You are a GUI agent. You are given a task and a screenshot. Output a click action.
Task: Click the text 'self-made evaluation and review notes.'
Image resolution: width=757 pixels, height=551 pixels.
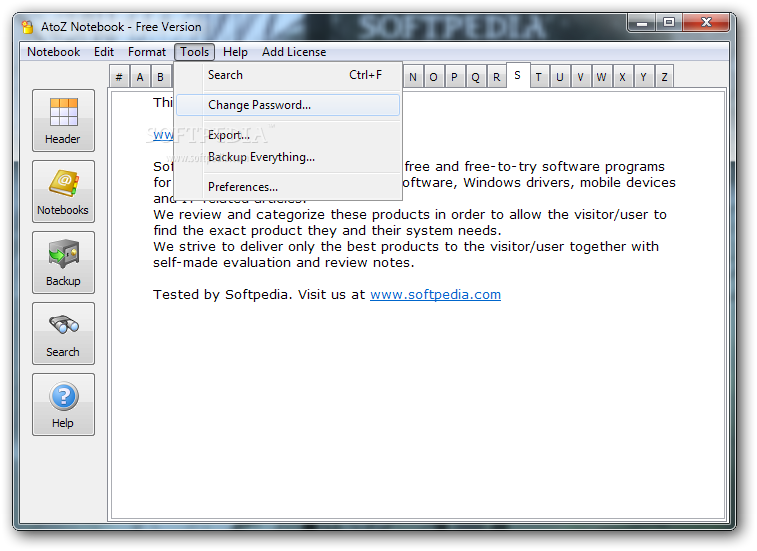coord(284,263)
